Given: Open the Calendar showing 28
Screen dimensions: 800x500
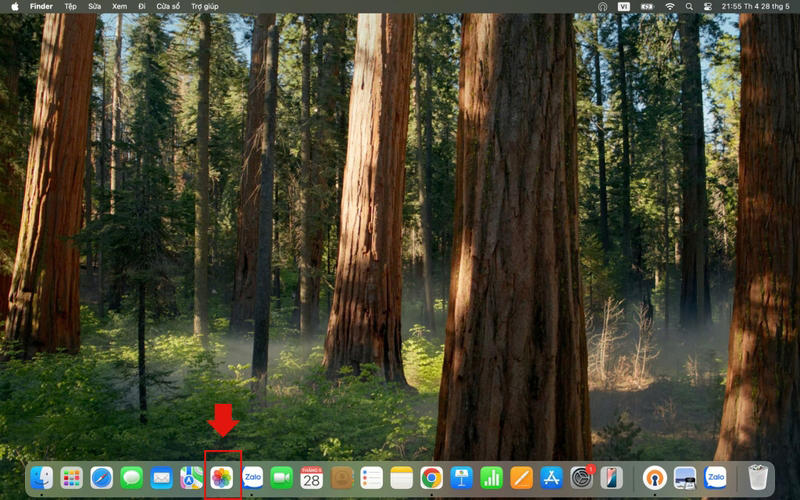Looking at the screenshot, I should pos(312,478).
